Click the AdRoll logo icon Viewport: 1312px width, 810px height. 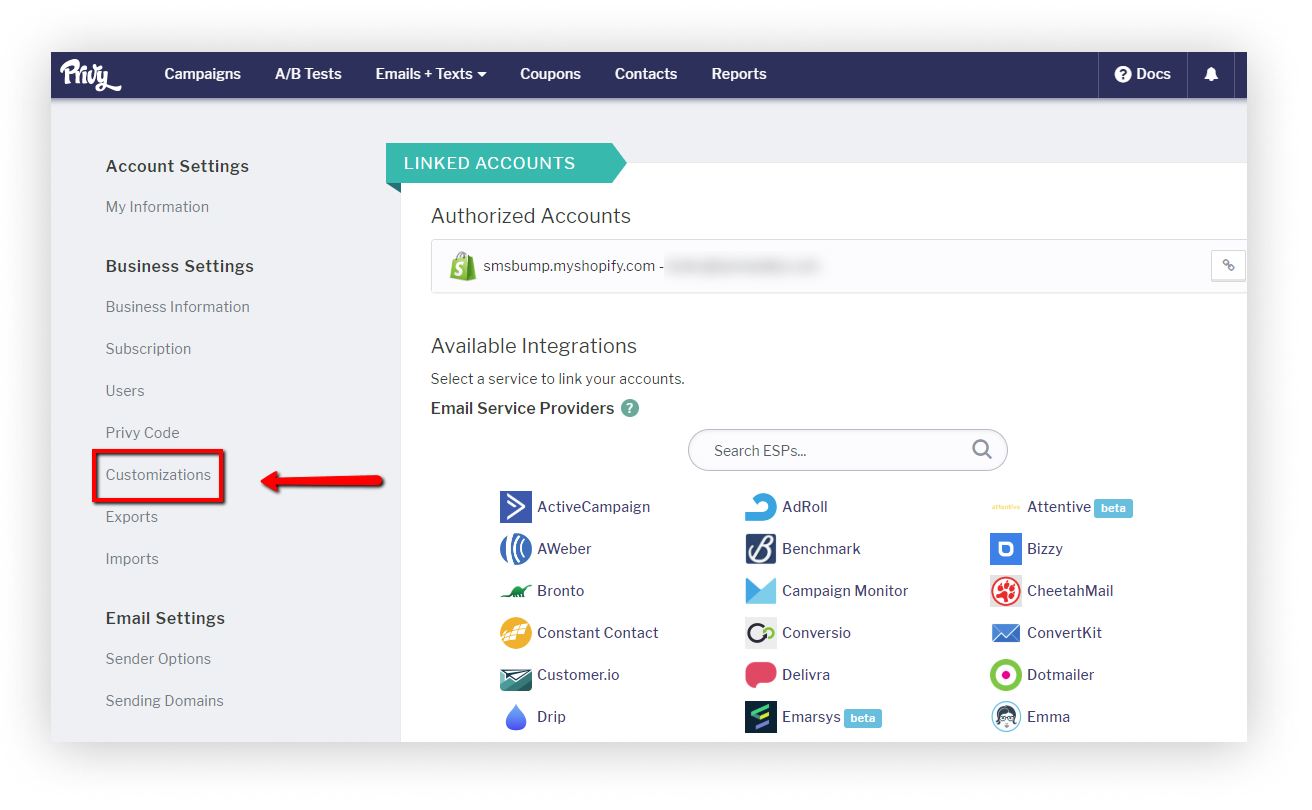click(x=761, y=507)
